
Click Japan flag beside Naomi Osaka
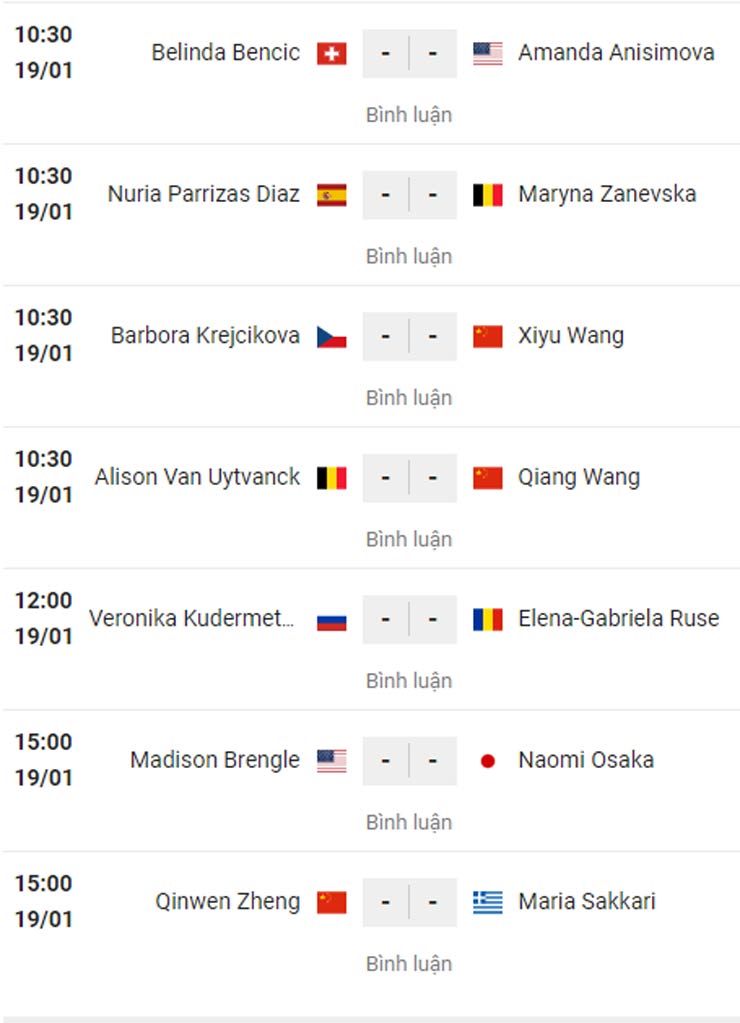[x=488, y=761]
